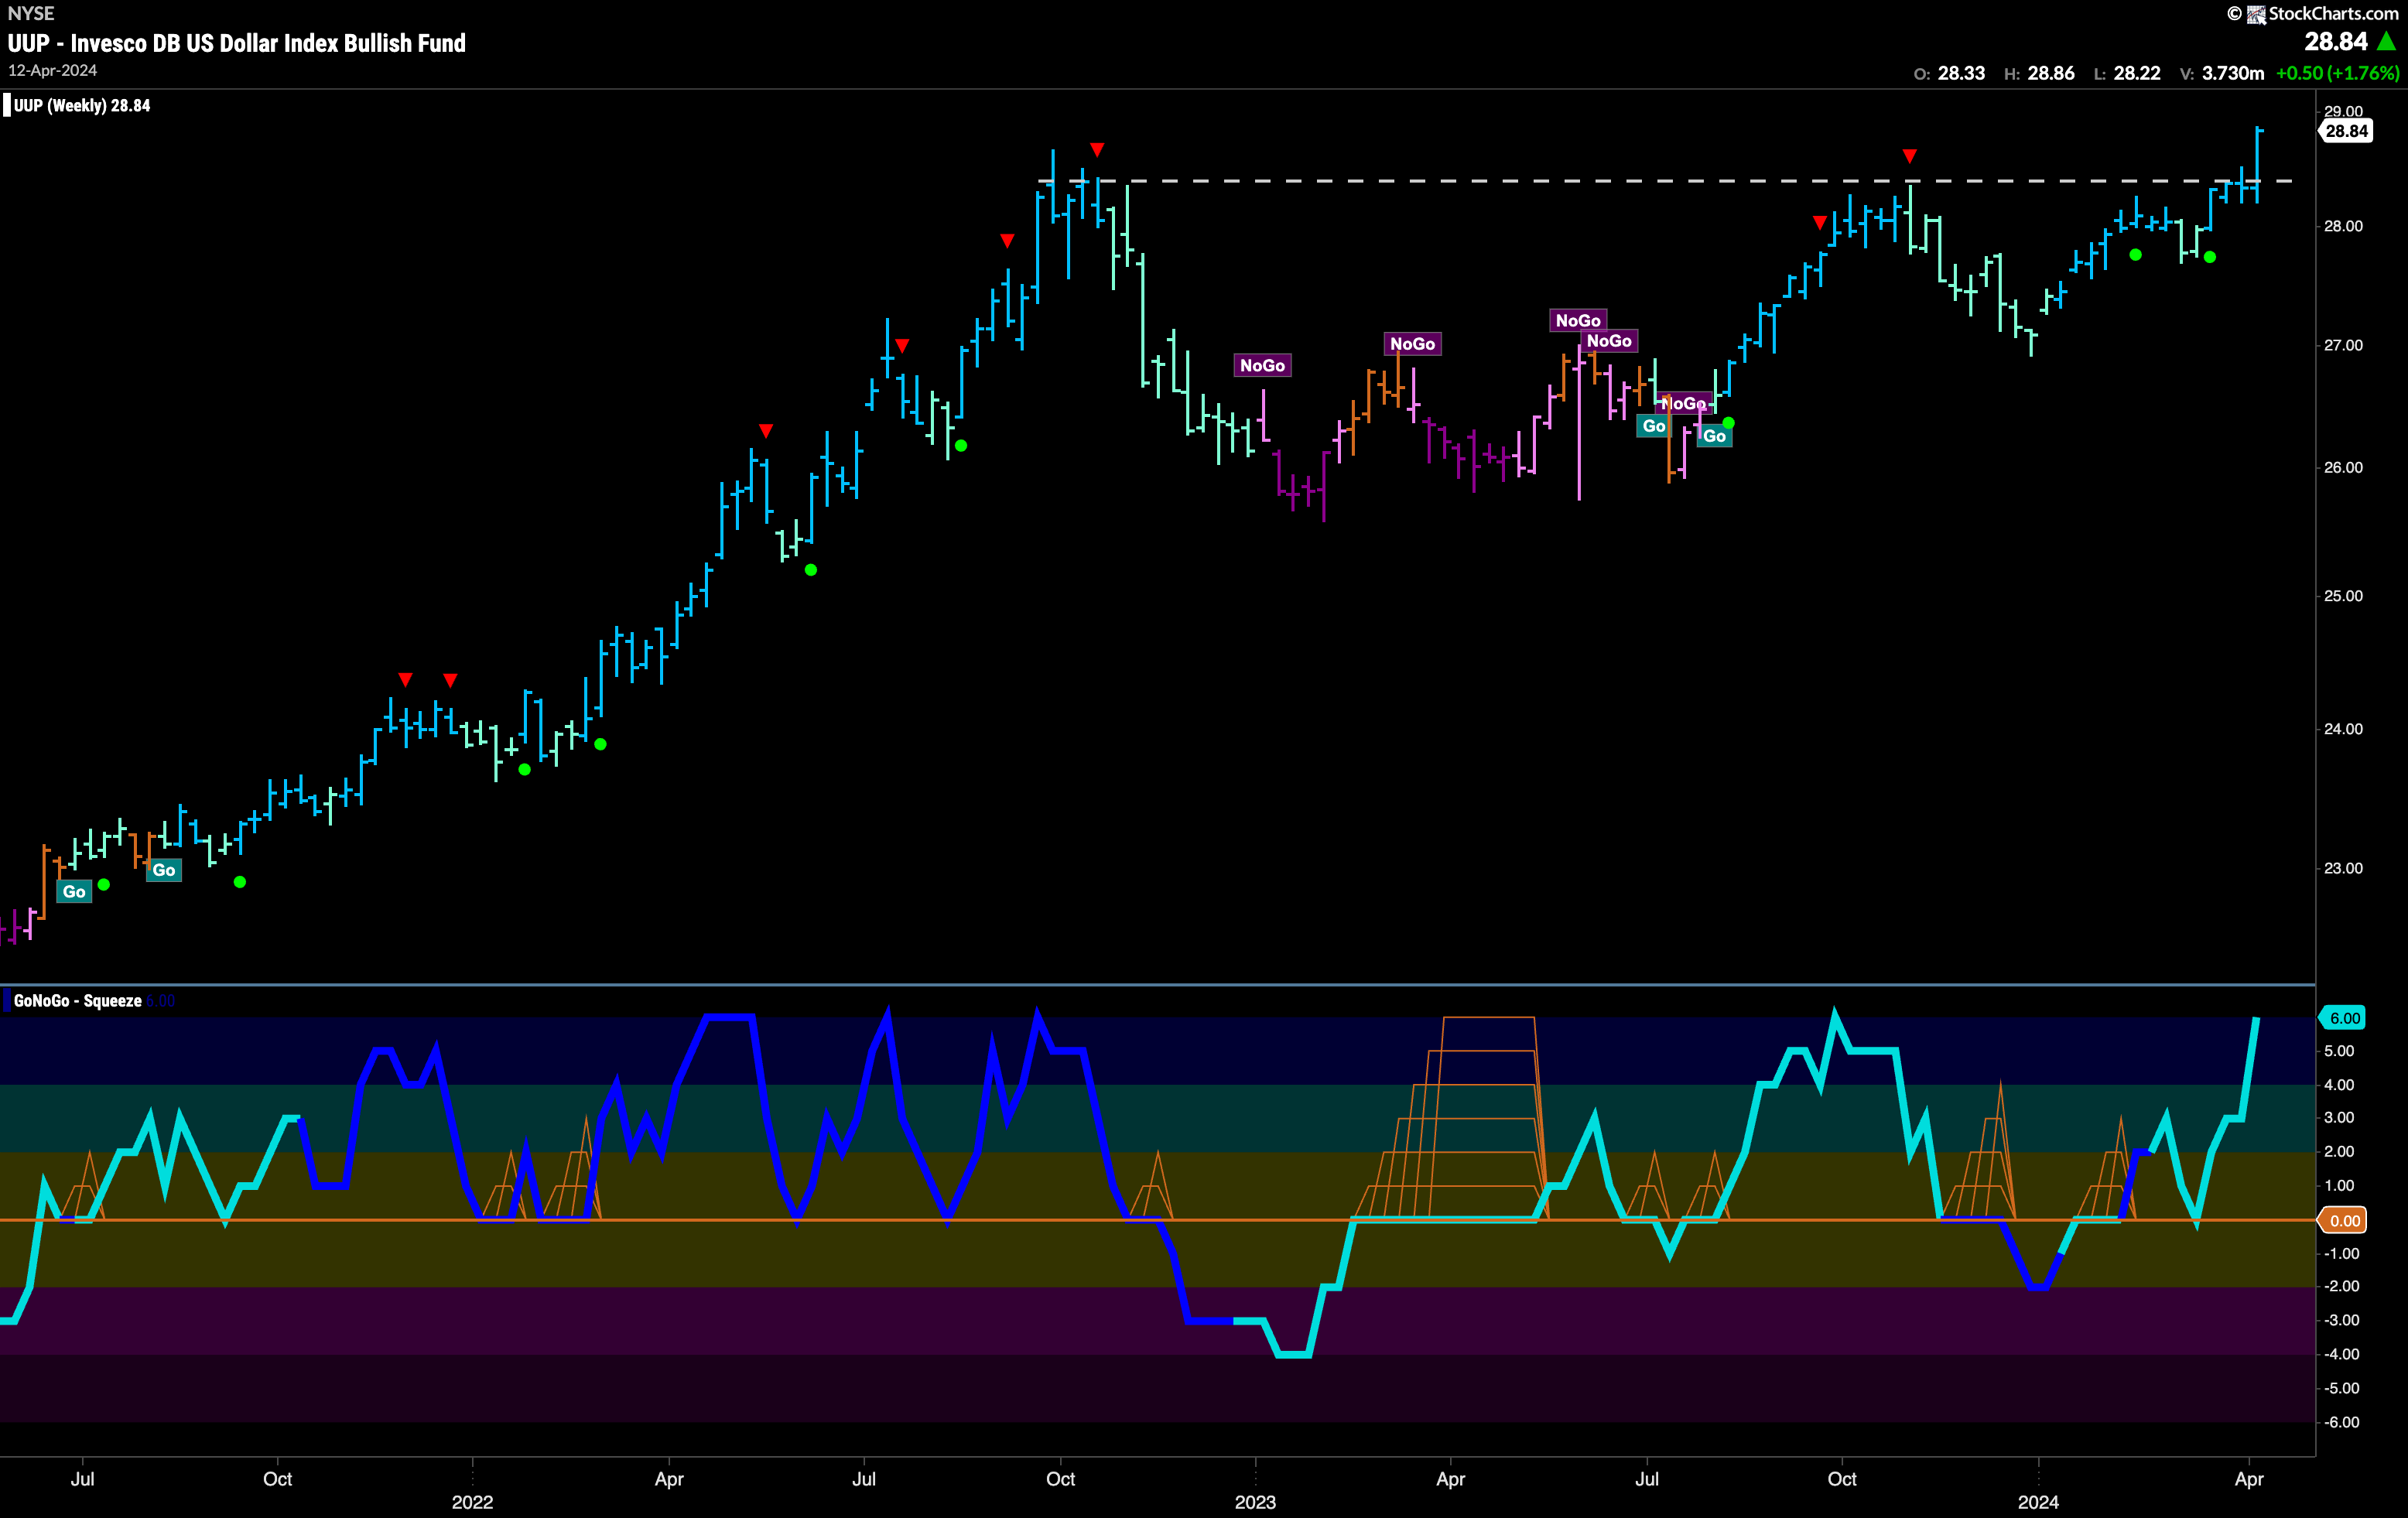
Task: Click the NoGo label near 27.00 in March 2023
Action: pos(1412,344)
